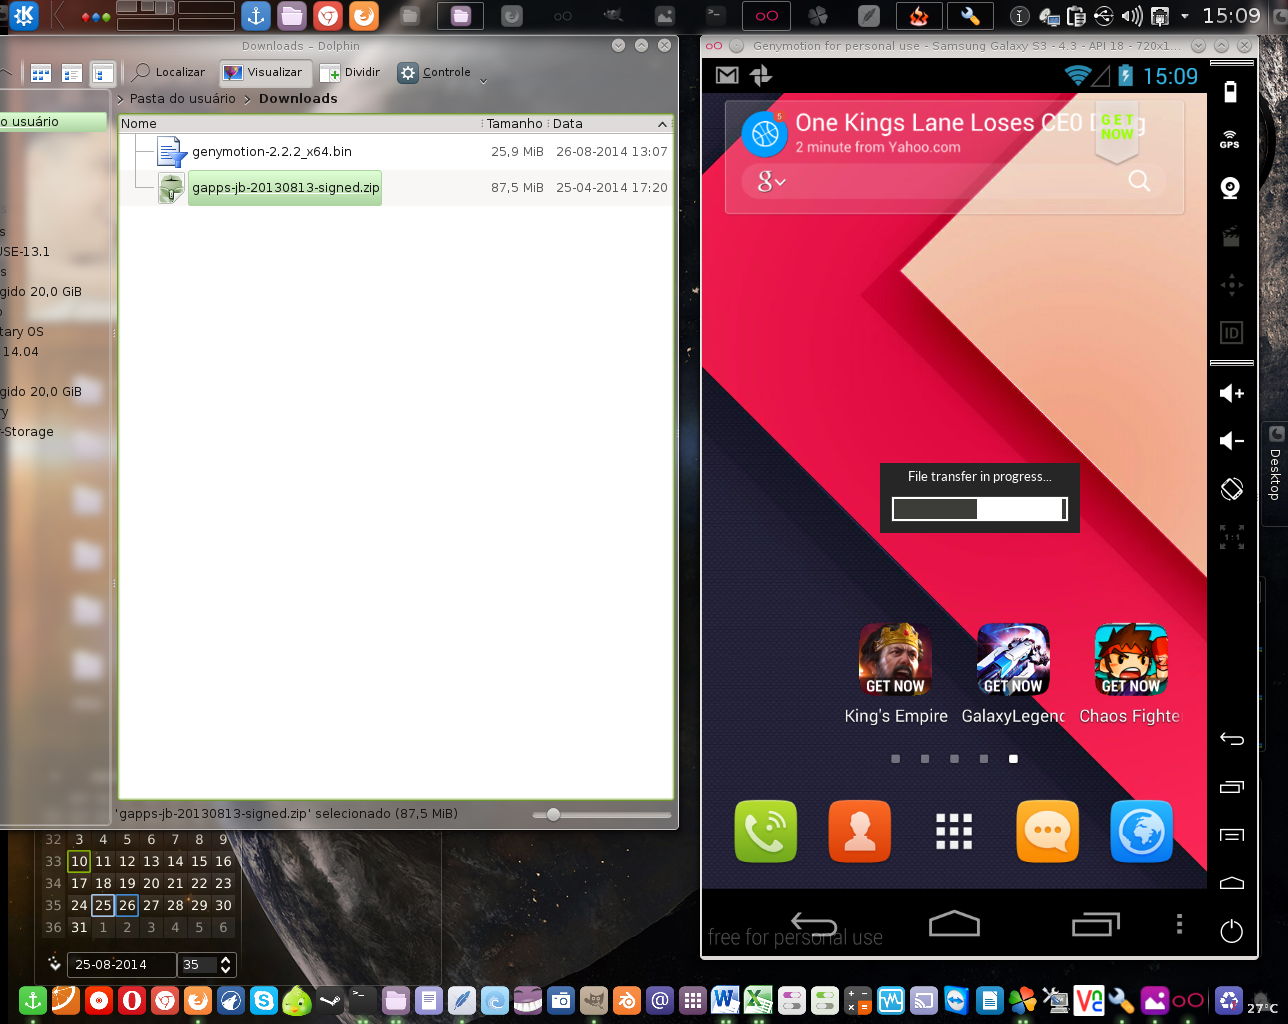Click Localizar search button
The image size is (1288, 1024).
coord(169,72)
